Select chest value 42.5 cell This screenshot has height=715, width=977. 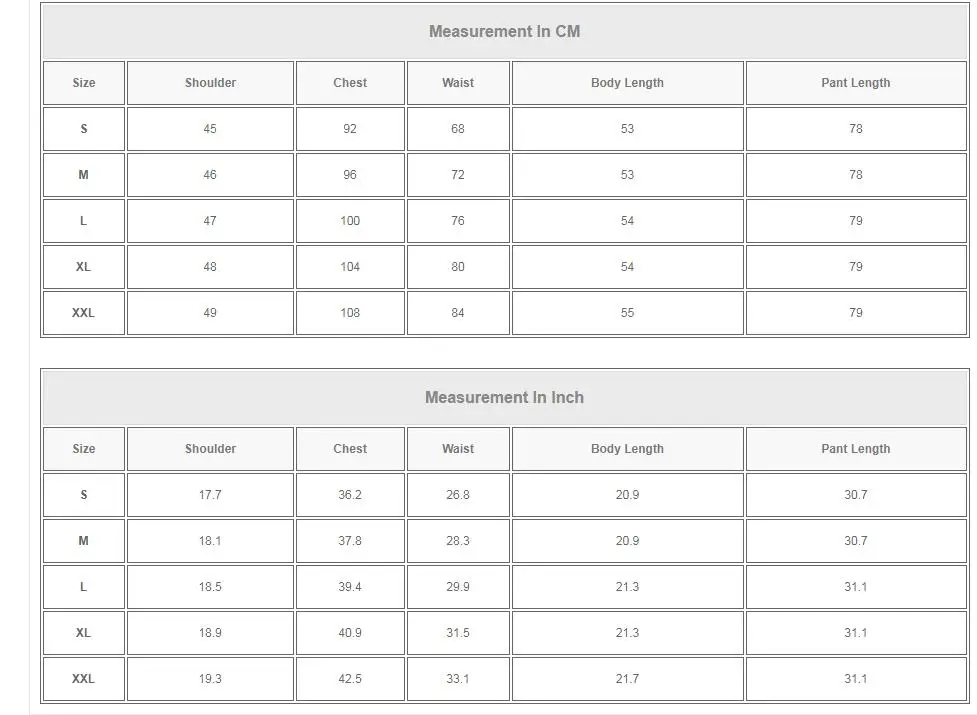pyautogui.click(x=350, y=679)
